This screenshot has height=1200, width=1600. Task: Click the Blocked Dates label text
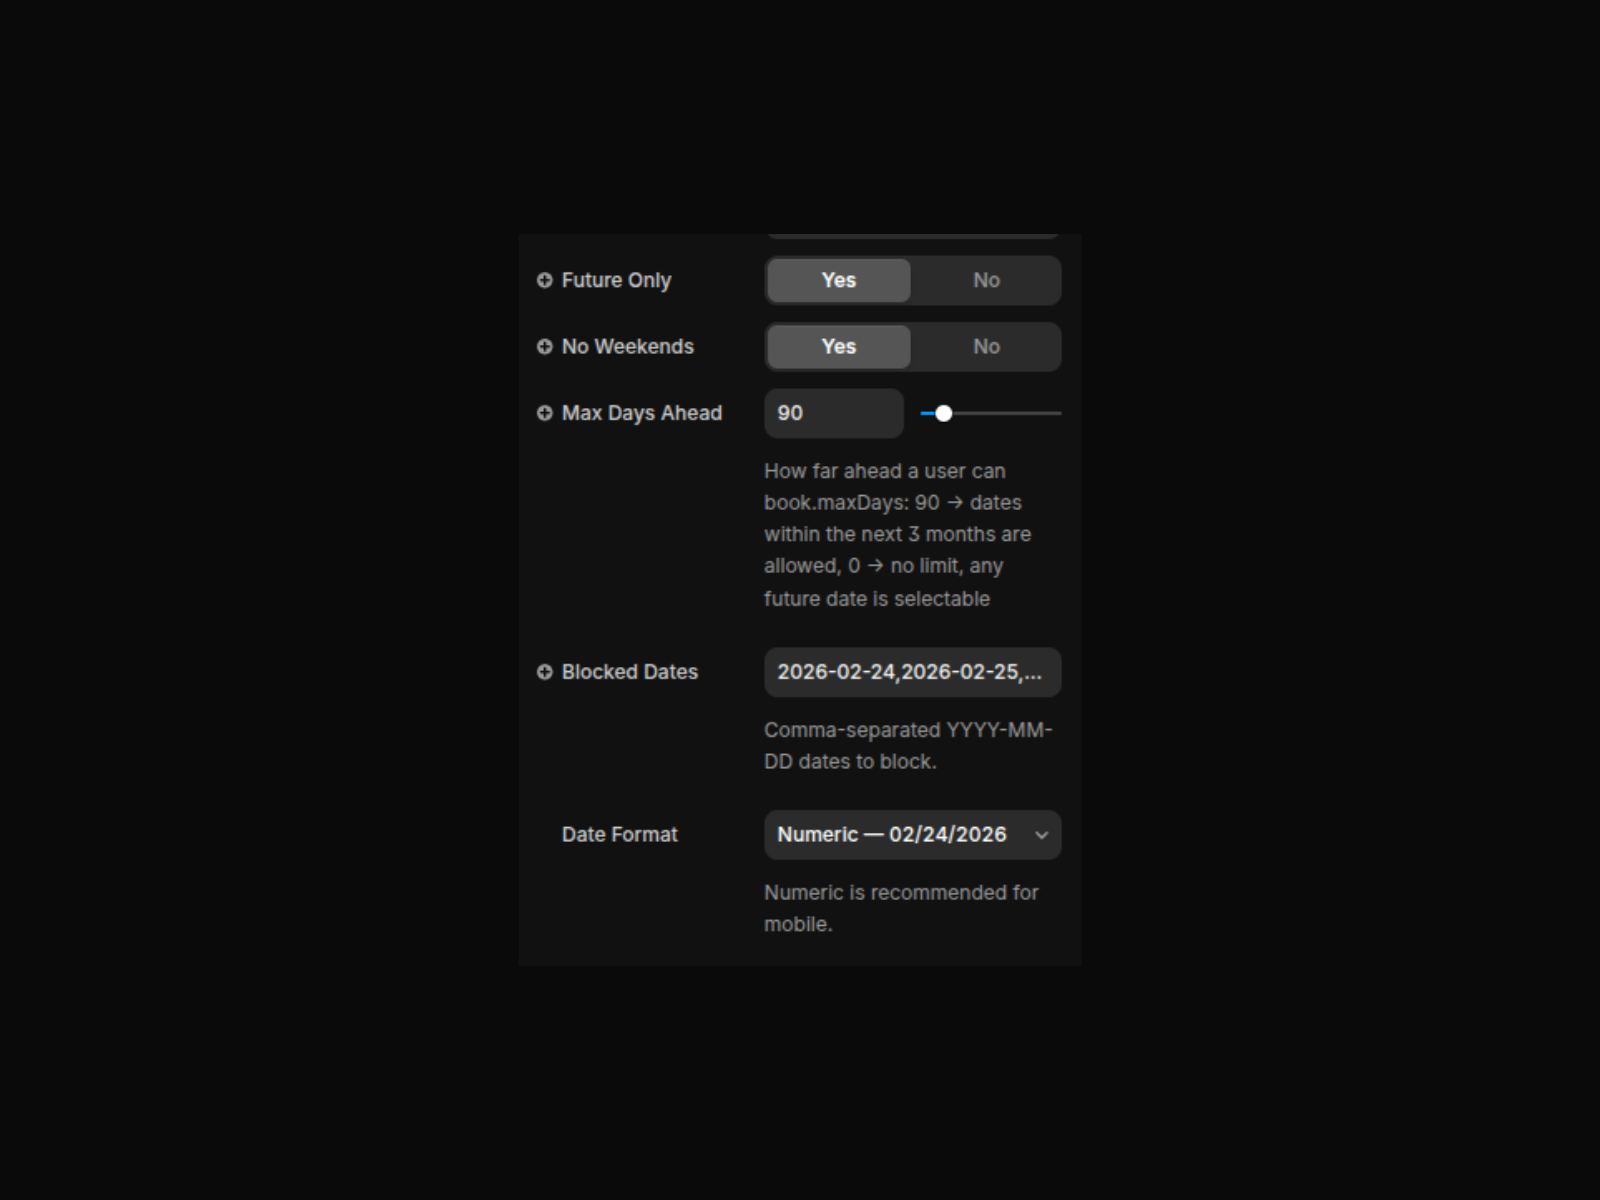point(629,672)
